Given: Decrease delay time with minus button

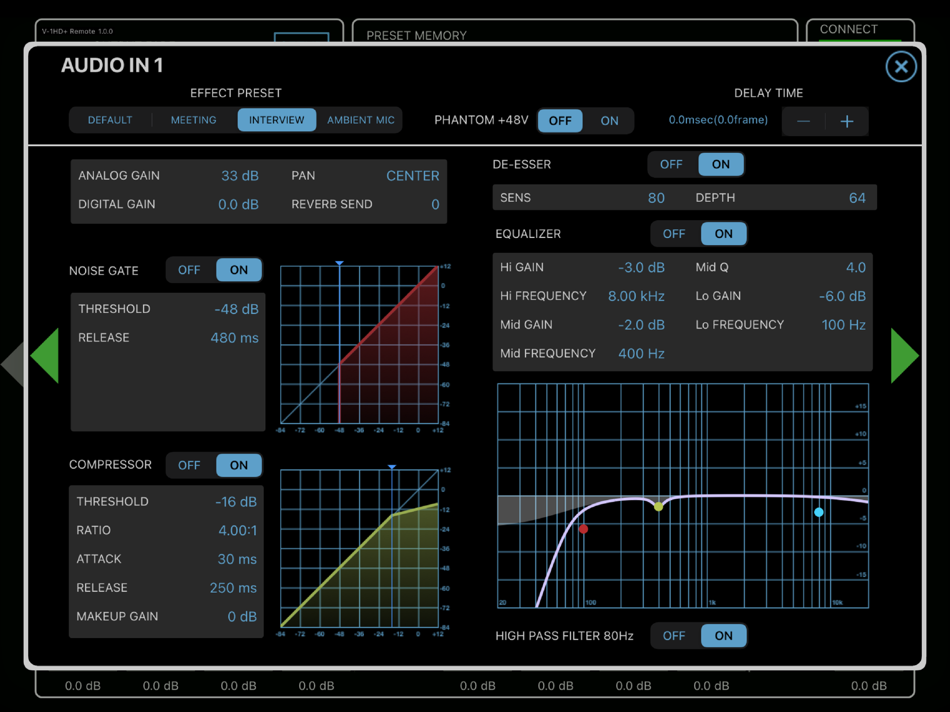Looking at the screenshot, I should point(803,121).
